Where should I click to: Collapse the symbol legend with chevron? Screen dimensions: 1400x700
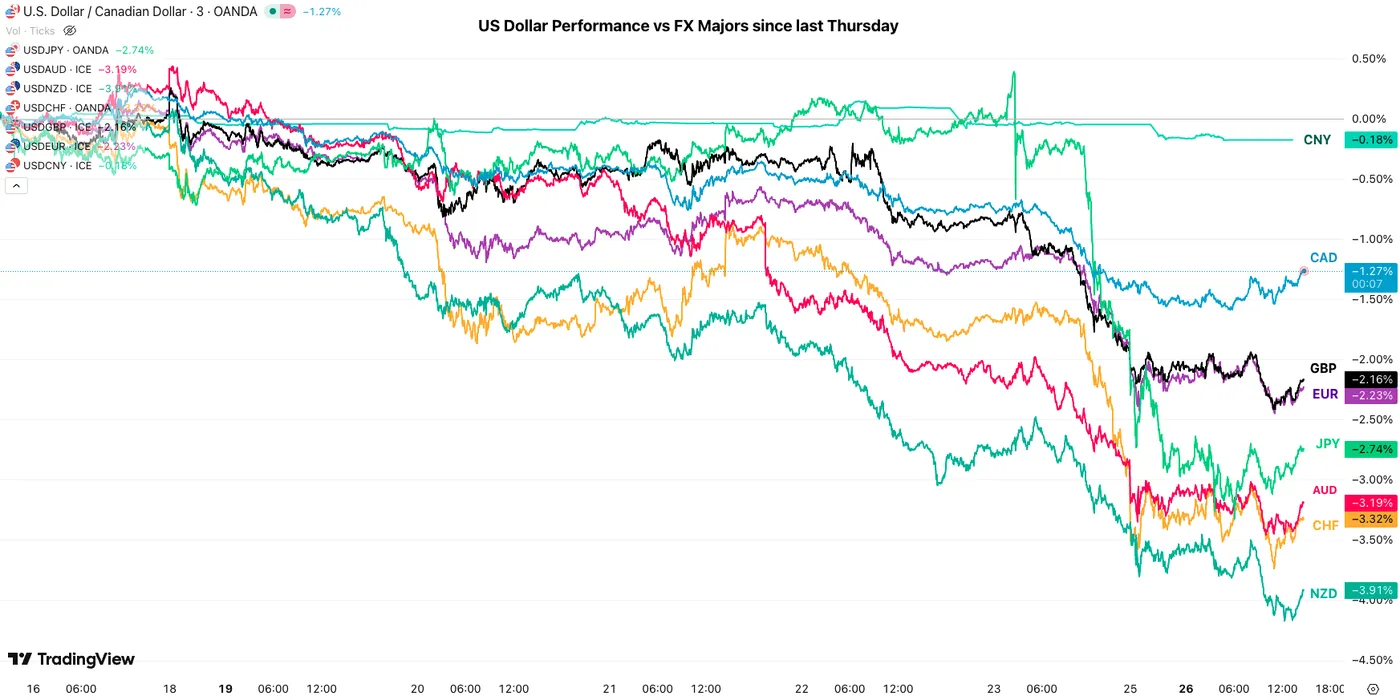[16, 186]
